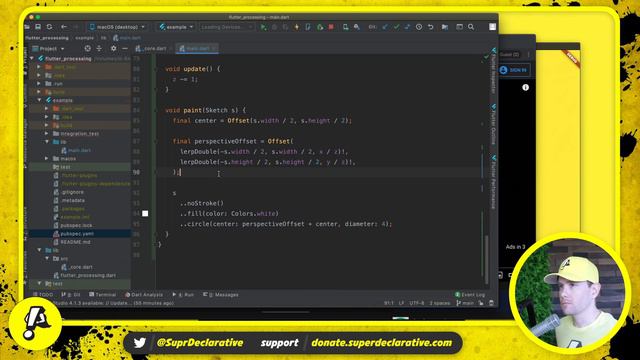Click the info icon in the window behind

pos(525,87)
